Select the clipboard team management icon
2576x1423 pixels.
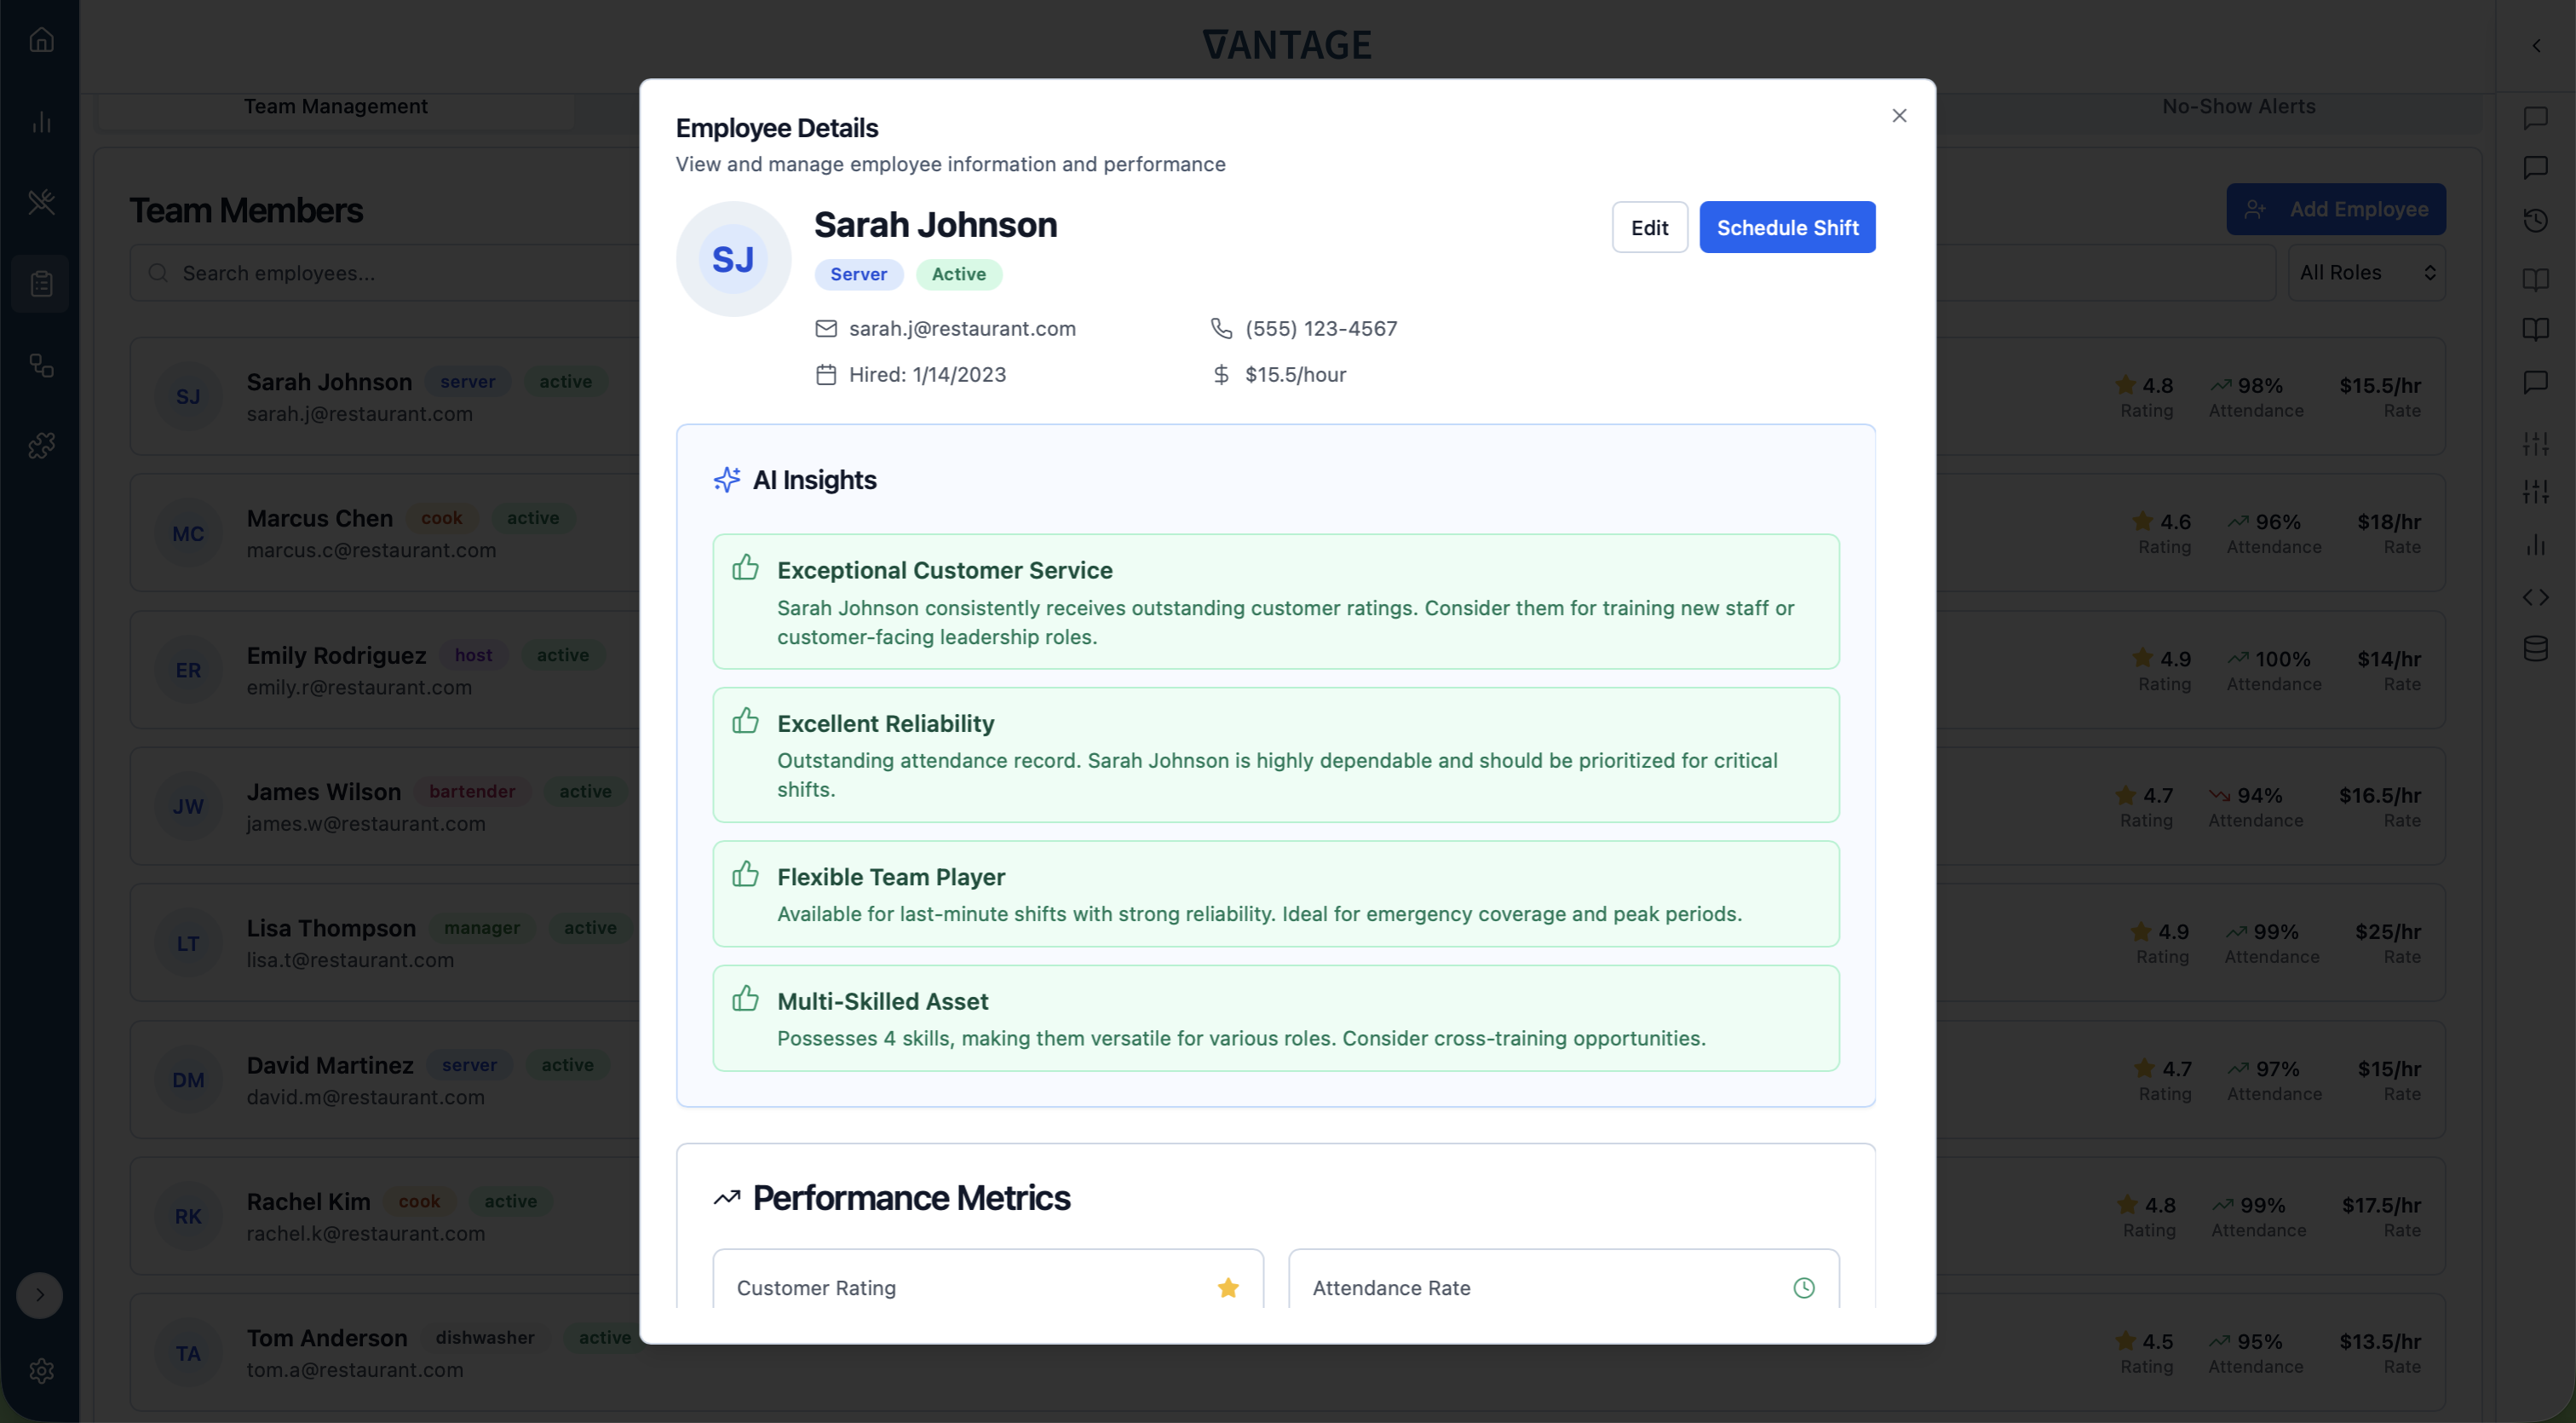41,283
